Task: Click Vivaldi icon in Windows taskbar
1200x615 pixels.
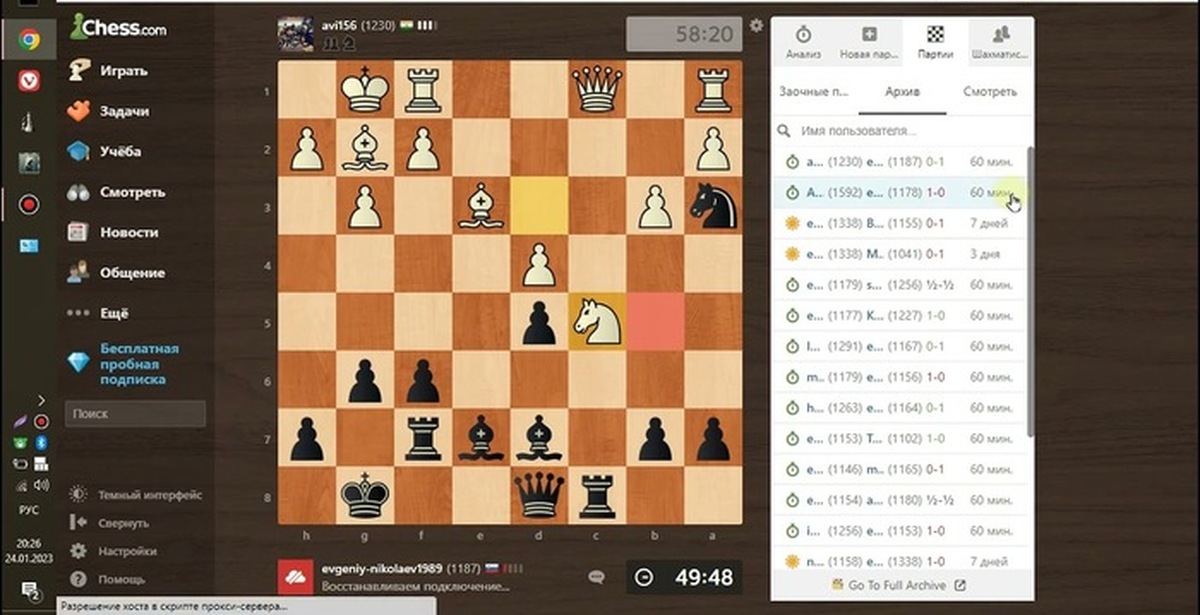Action: coord(29,81)
